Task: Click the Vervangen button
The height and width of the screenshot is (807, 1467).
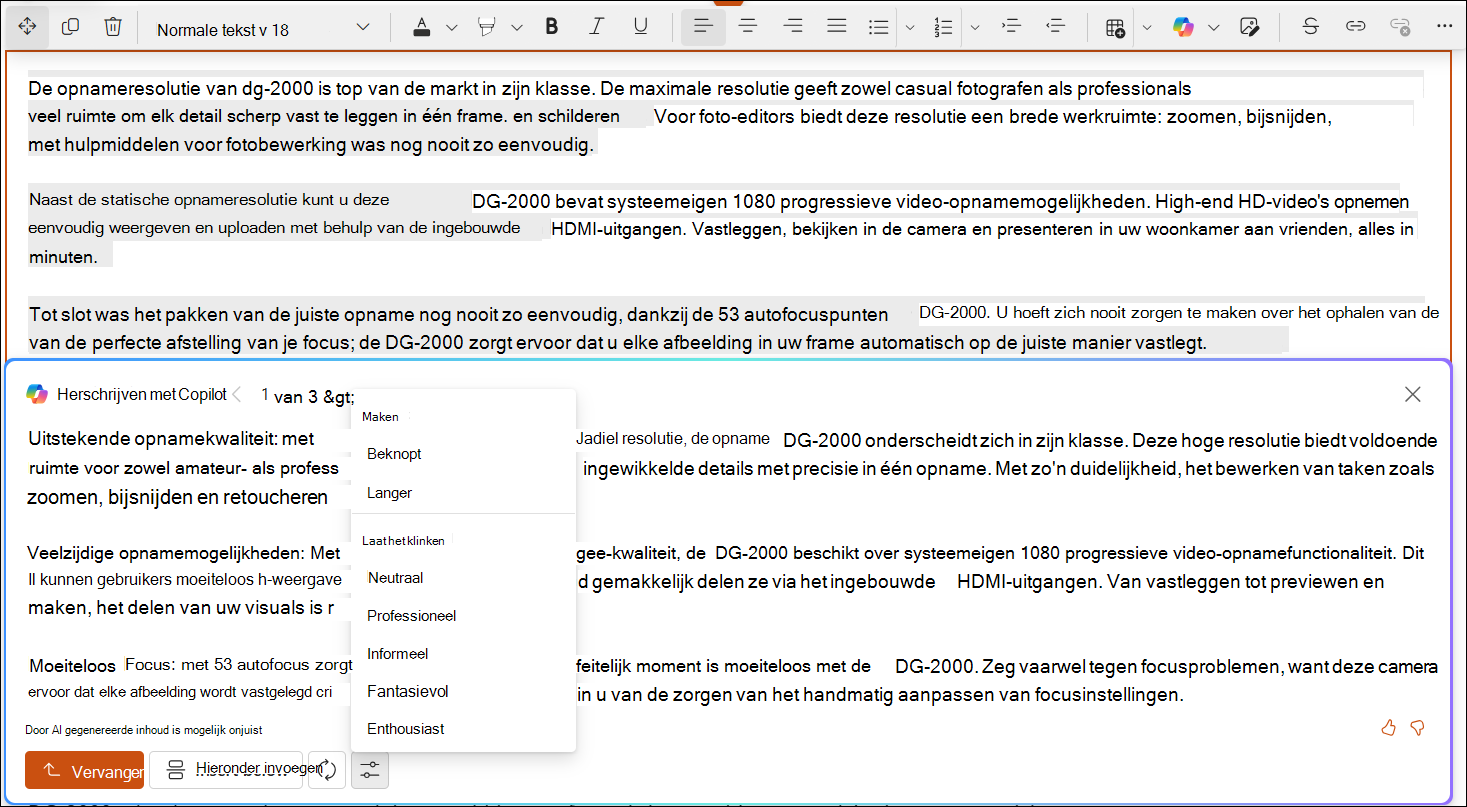Action: [85, 770]
